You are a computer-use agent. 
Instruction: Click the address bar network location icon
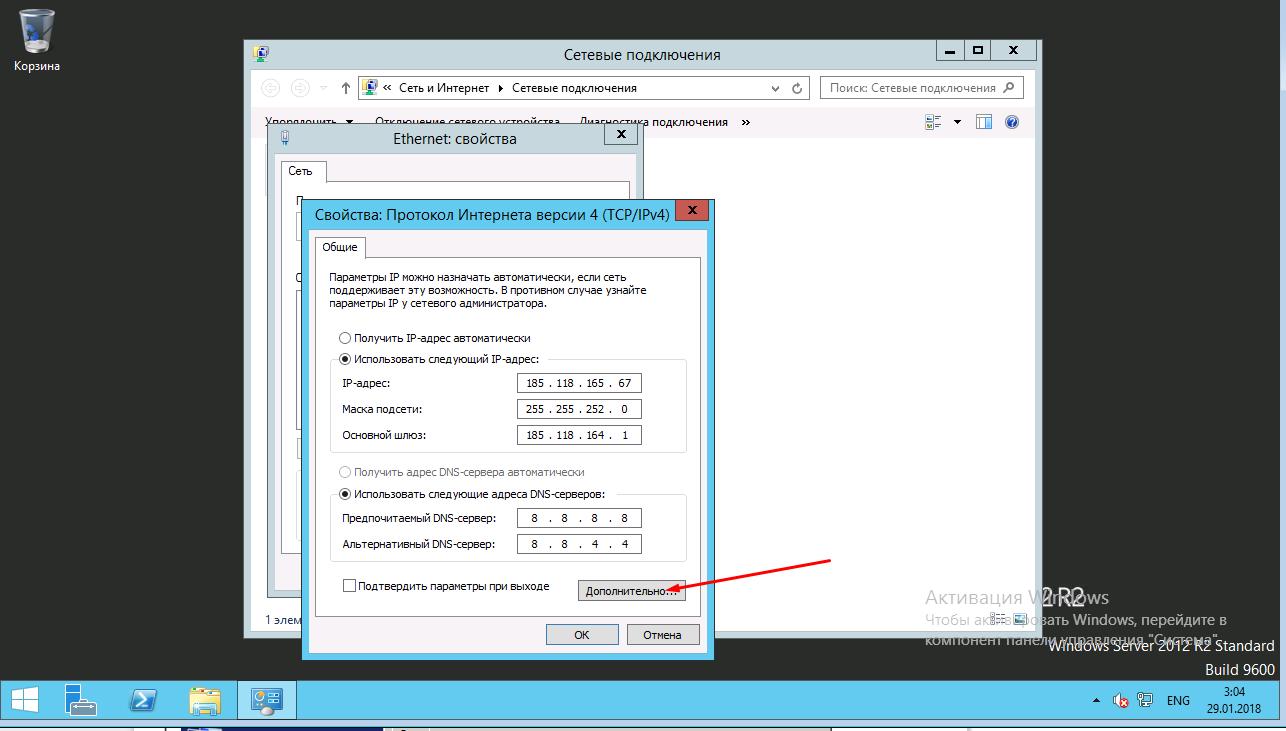point(369,88)
